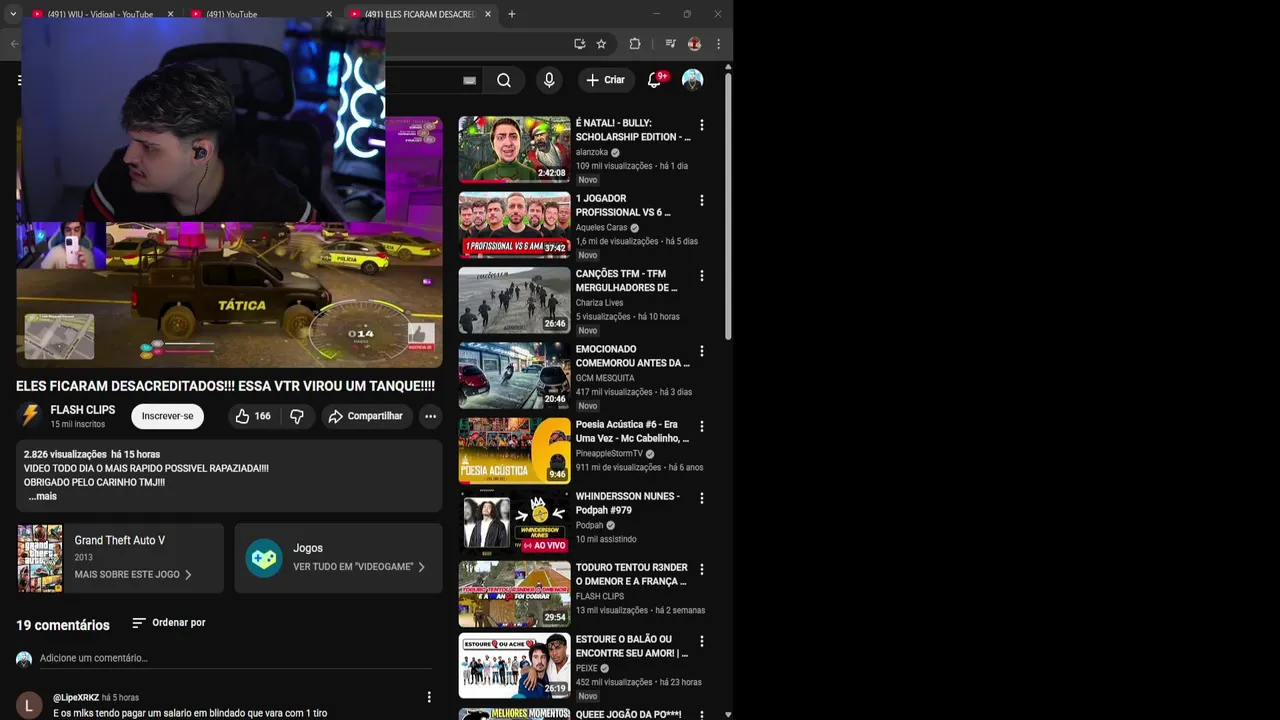Open more actions ellipsis beside Compartilhar

[x=430, y=416]
